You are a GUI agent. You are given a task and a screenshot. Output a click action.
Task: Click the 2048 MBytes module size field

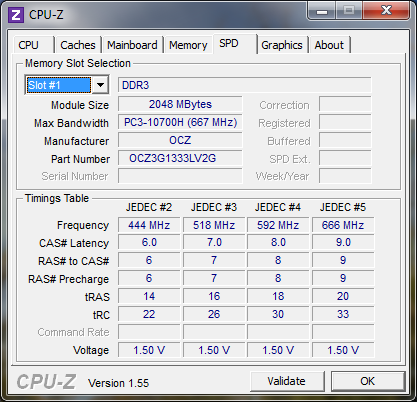[x=180, y=104]
